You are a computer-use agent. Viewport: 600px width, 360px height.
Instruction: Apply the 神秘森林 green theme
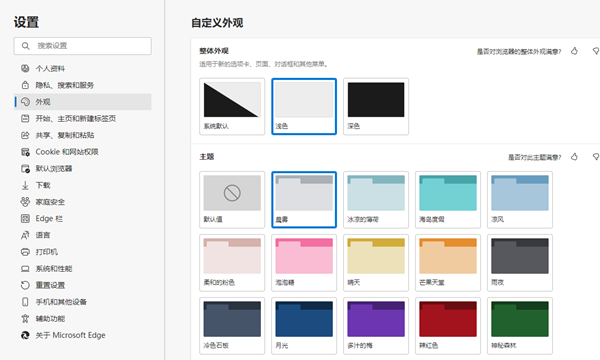tap(520, 326)
